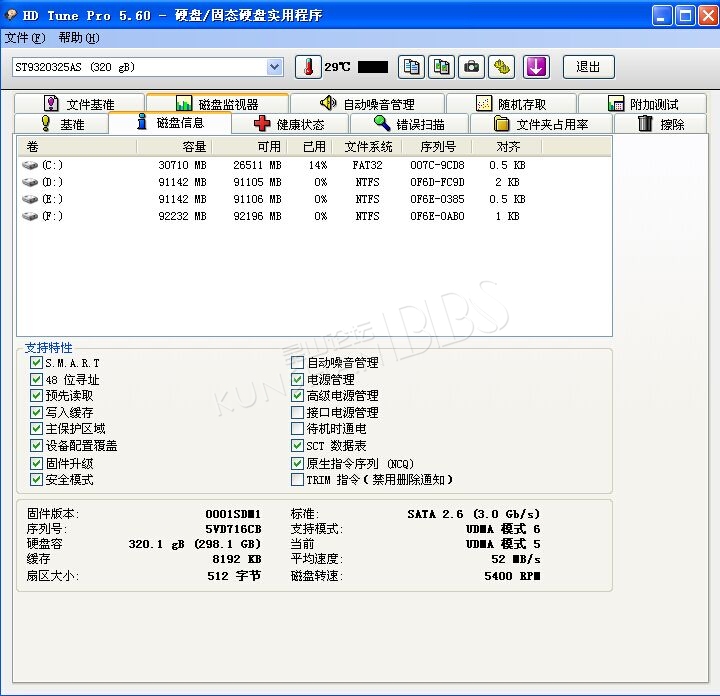Open the 文件(F) menu
This screenshot has height=696, width=720.
tap(25, 38)
